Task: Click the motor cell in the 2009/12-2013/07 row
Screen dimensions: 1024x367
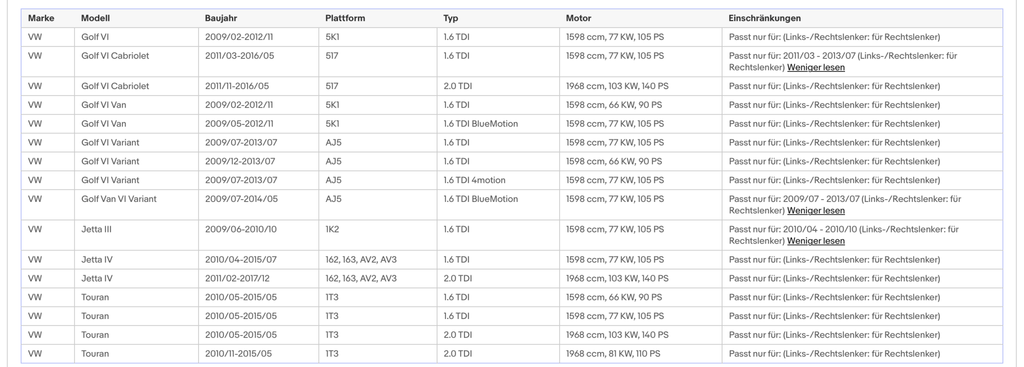Action: coord(614,161)
